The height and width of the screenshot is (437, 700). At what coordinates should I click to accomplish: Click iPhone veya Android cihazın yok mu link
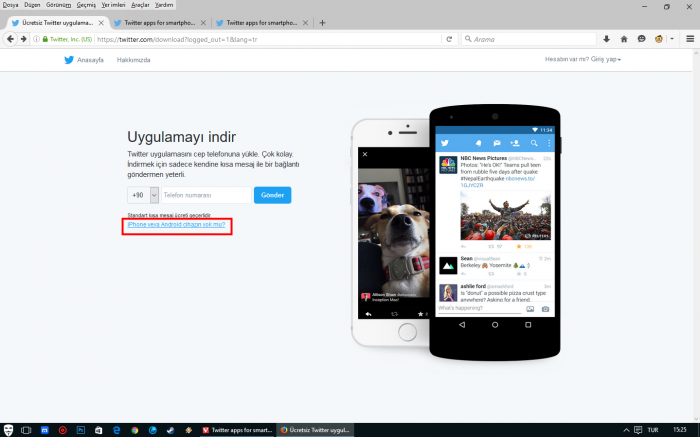point(176,225)
